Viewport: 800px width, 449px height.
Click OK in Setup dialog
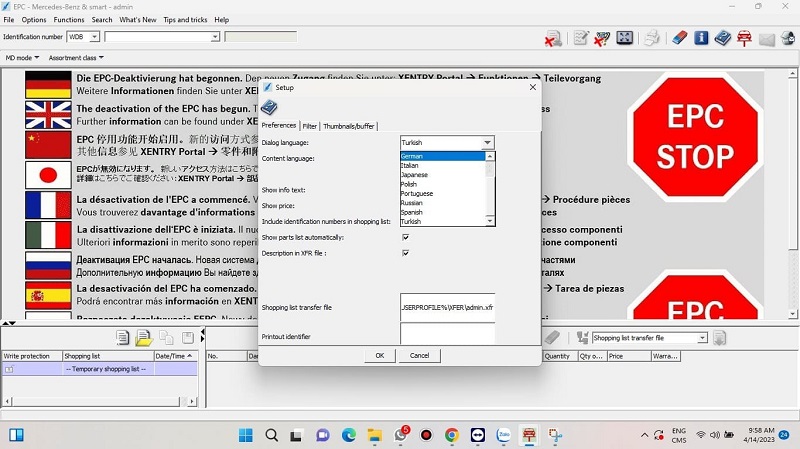380,356
